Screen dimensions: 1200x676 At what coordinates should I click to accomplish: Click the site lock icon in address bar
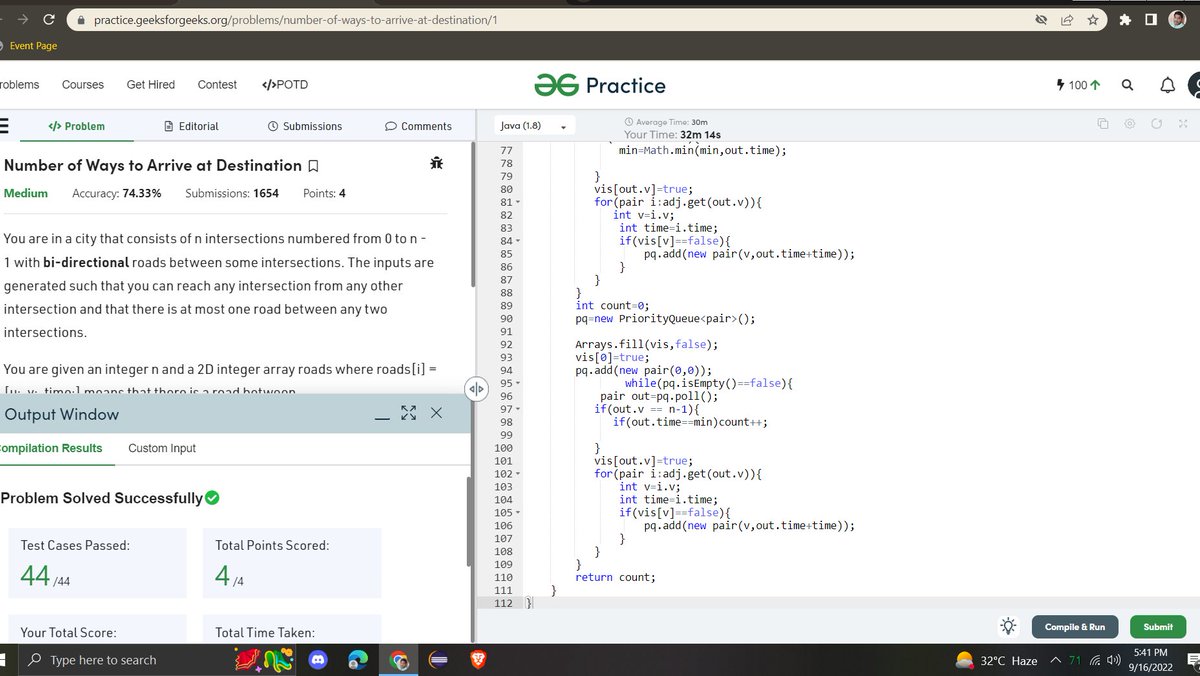tap(82, 20)
